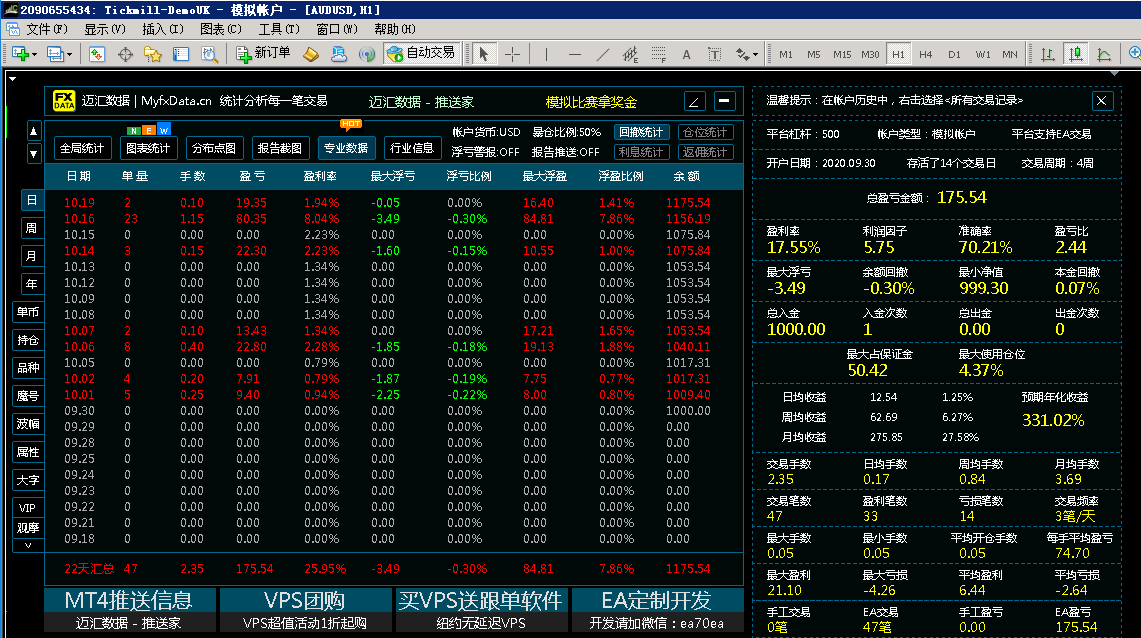This screenshot has width=1141, height=638.
Task: Switch to candlestick chart display
Action: pos(1076,54)
